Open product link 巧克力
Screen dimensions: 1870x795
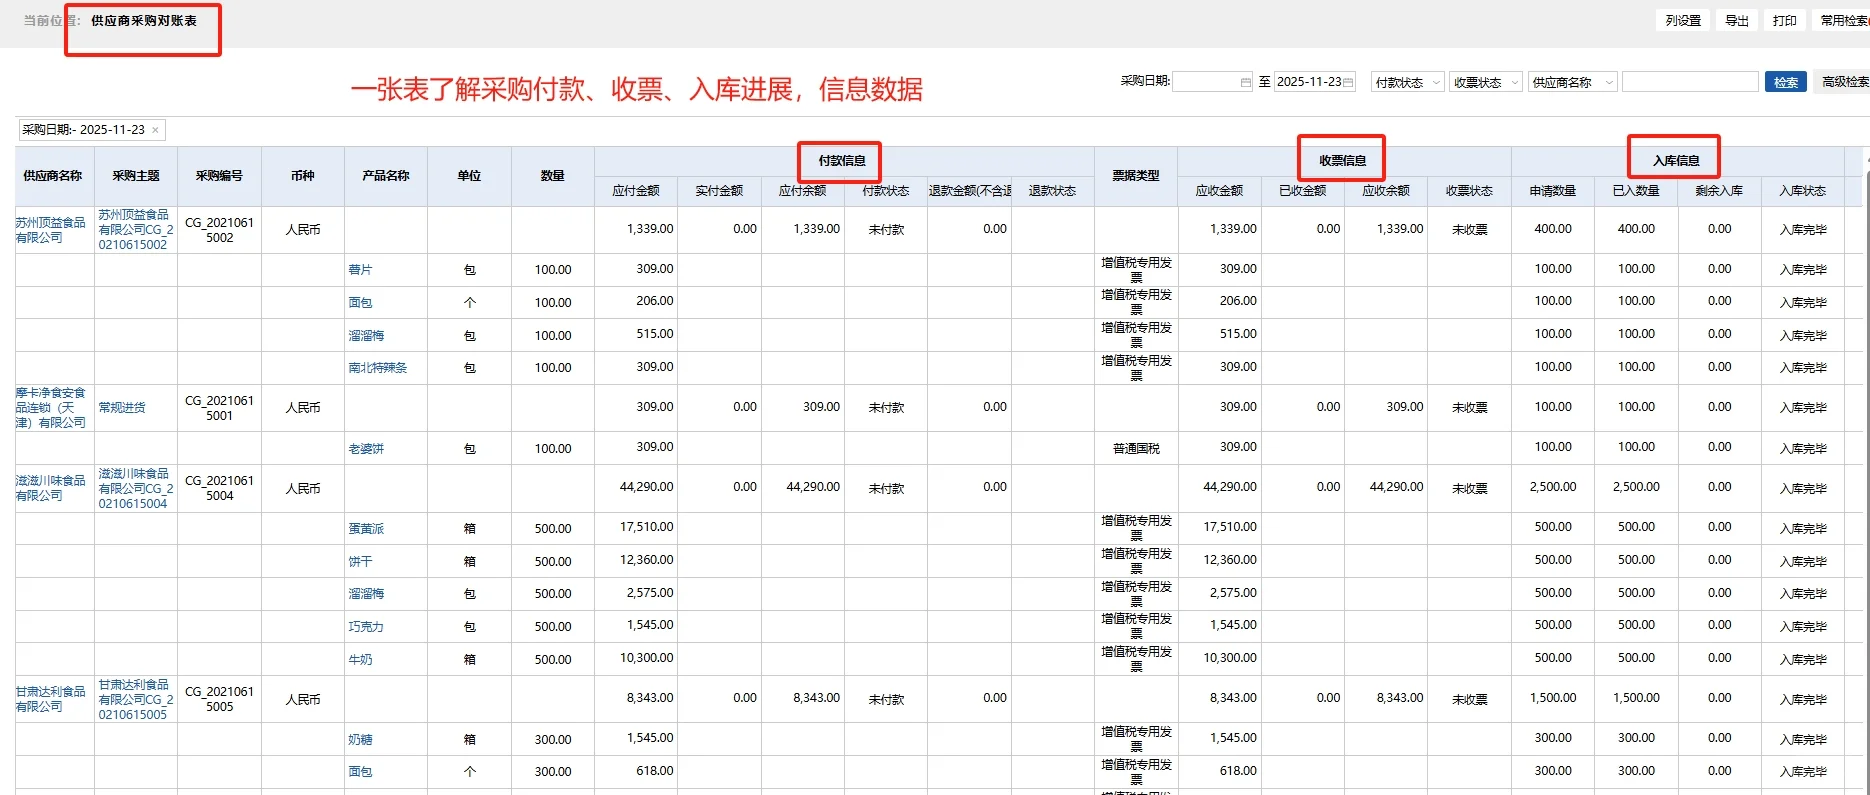point(366,627)
